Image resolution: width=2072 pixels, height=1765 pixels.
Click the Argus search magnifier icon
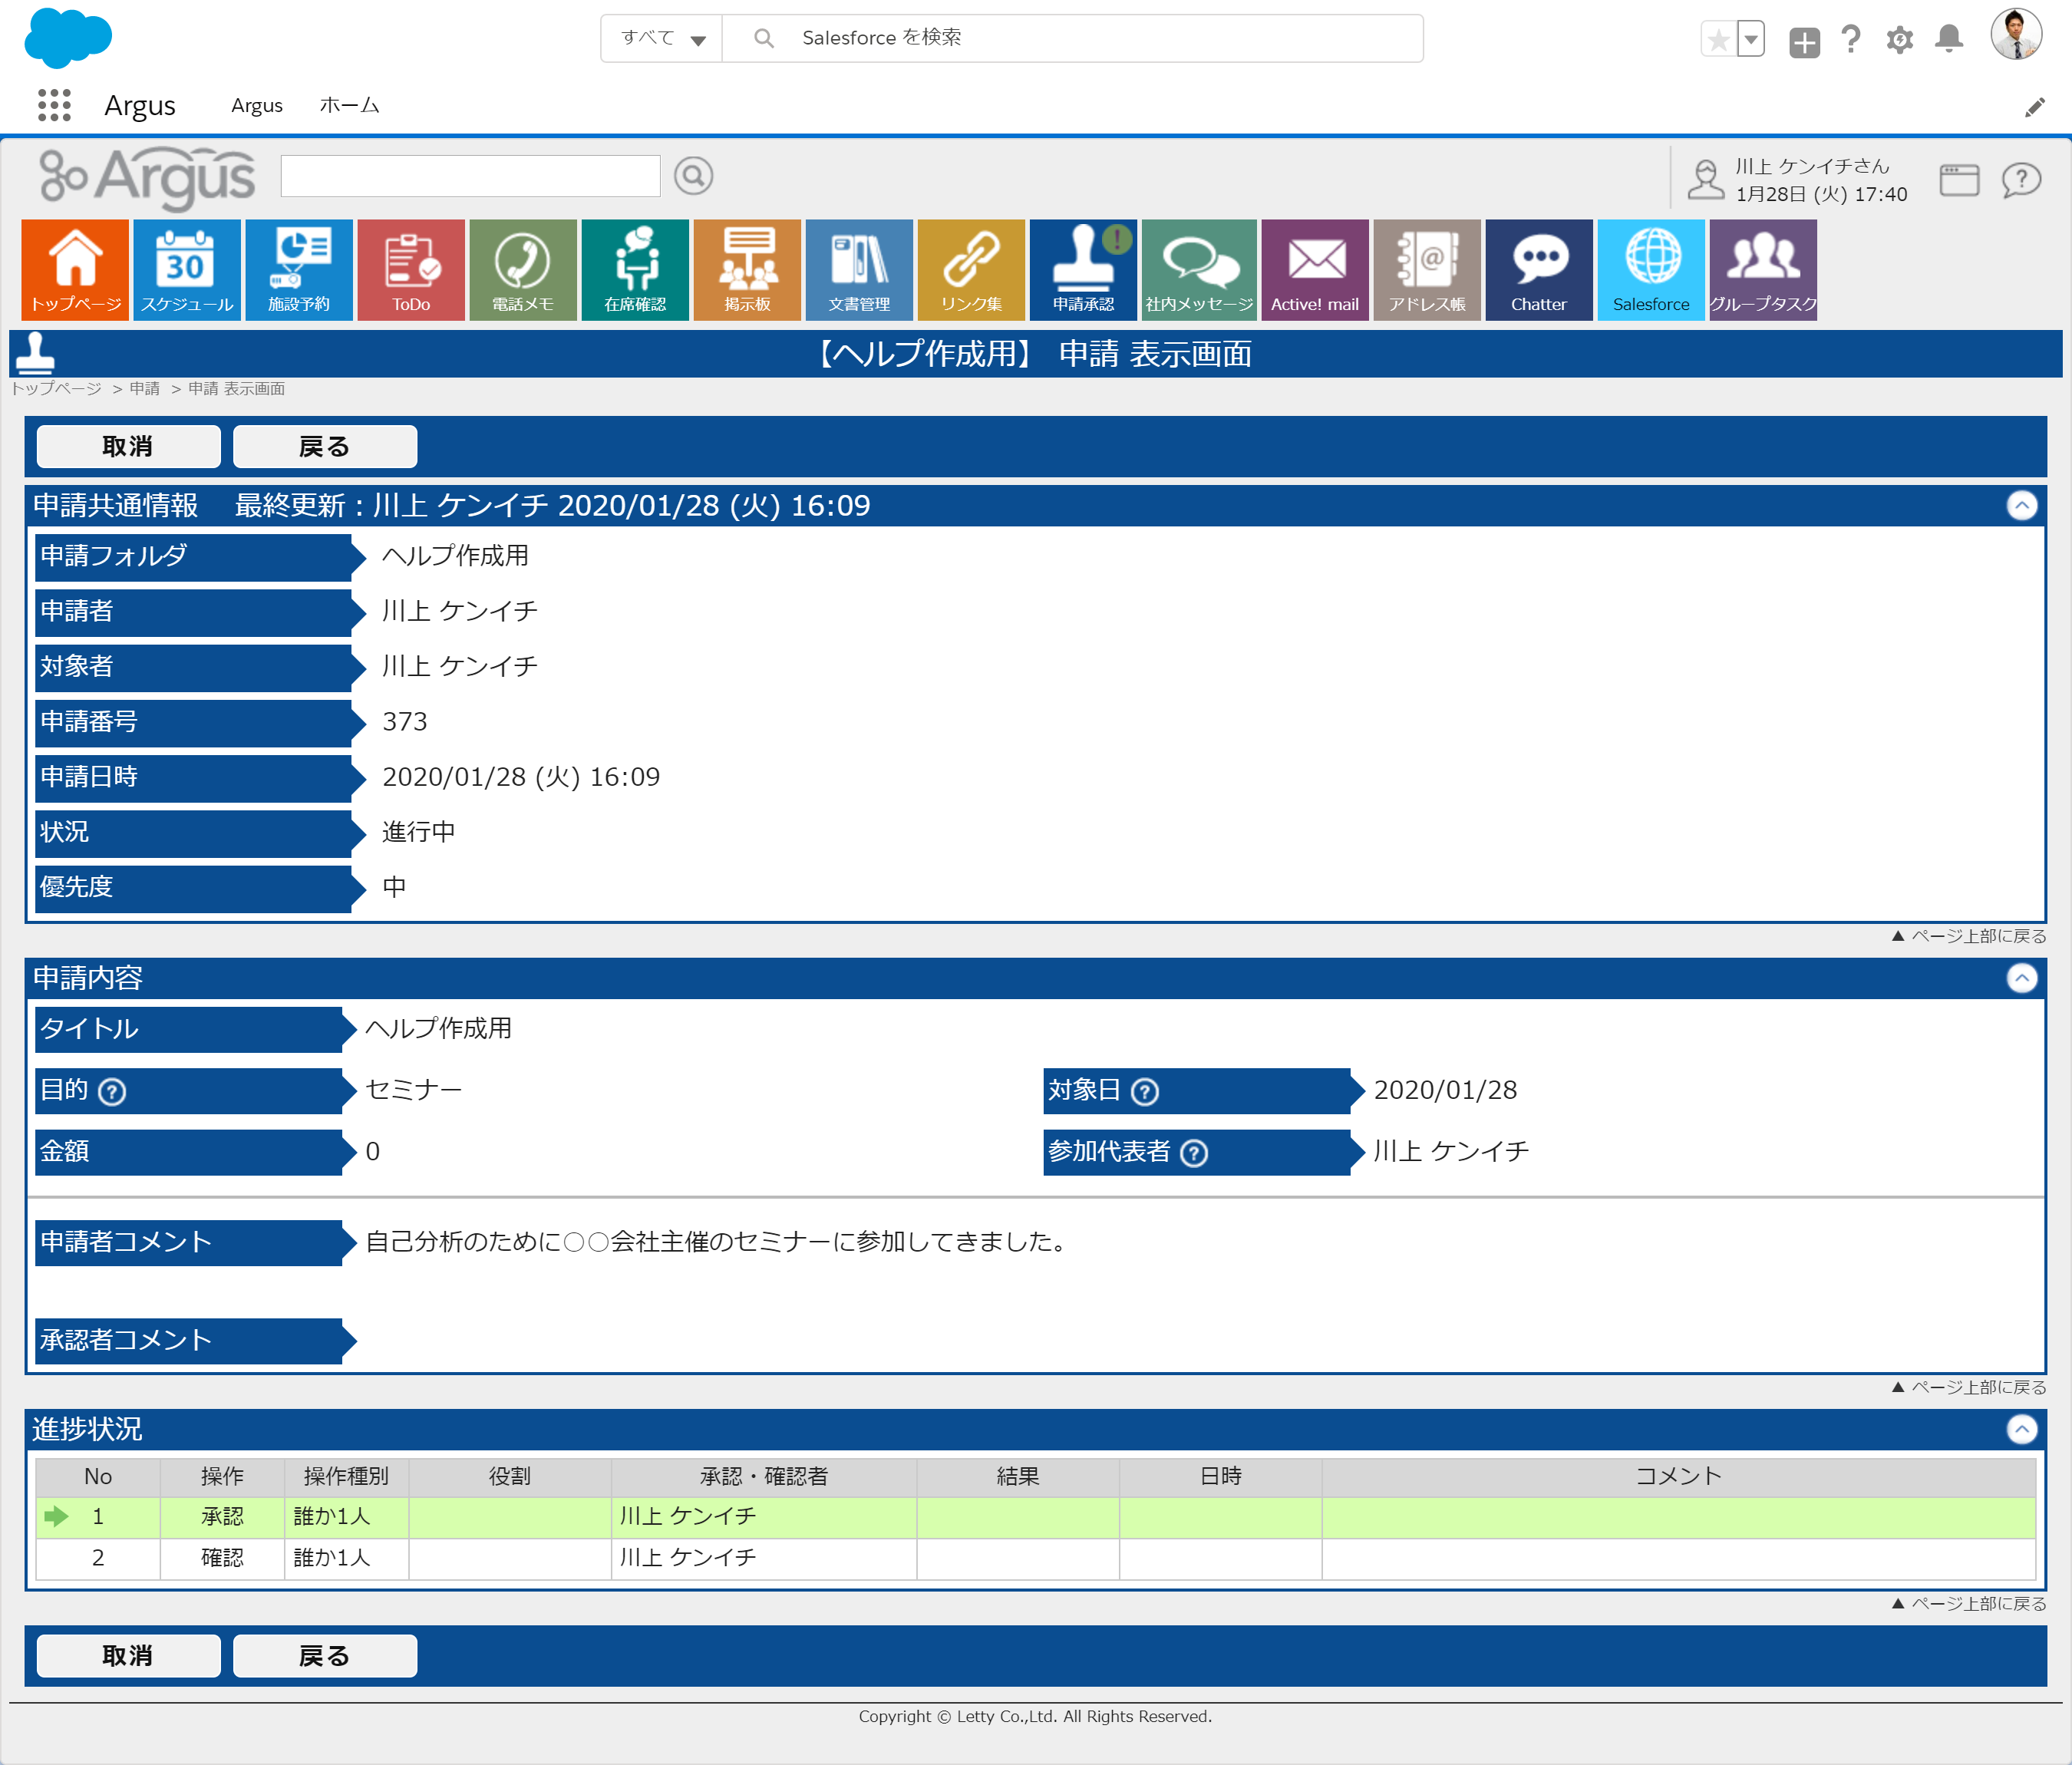[x=693, y=176]
